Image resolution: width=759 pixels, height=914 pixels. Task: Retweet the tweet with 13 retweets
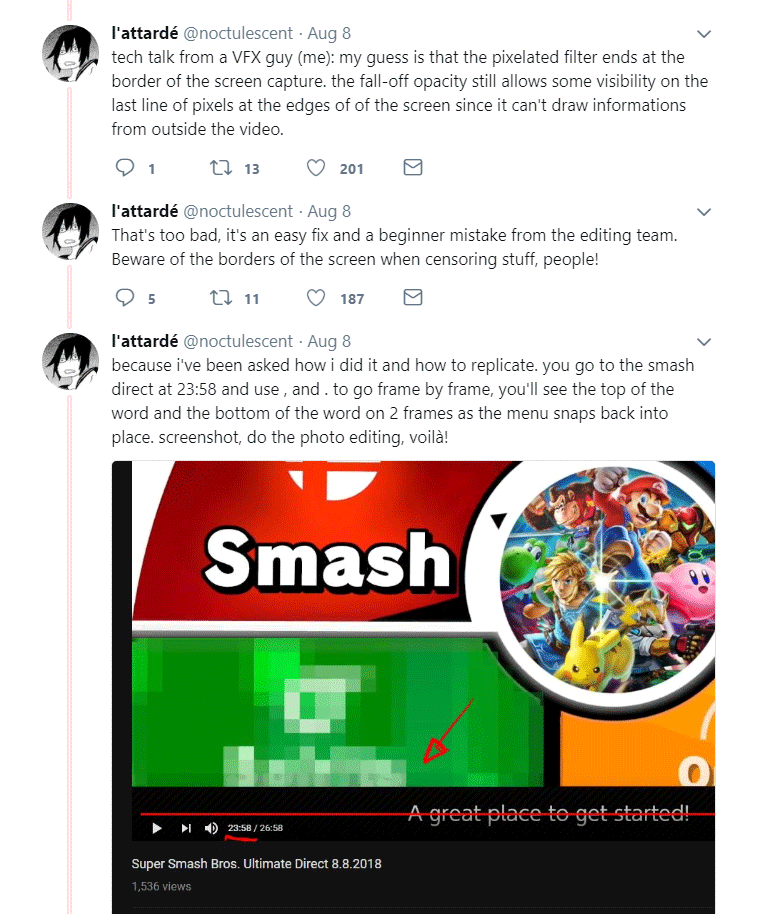pos(220,168)
